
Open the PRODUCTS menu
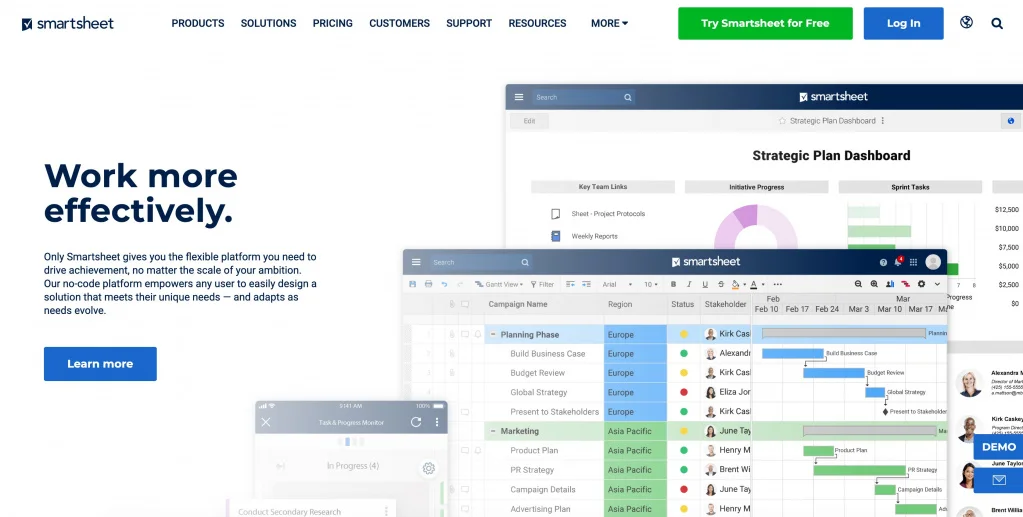click(198, 24)
